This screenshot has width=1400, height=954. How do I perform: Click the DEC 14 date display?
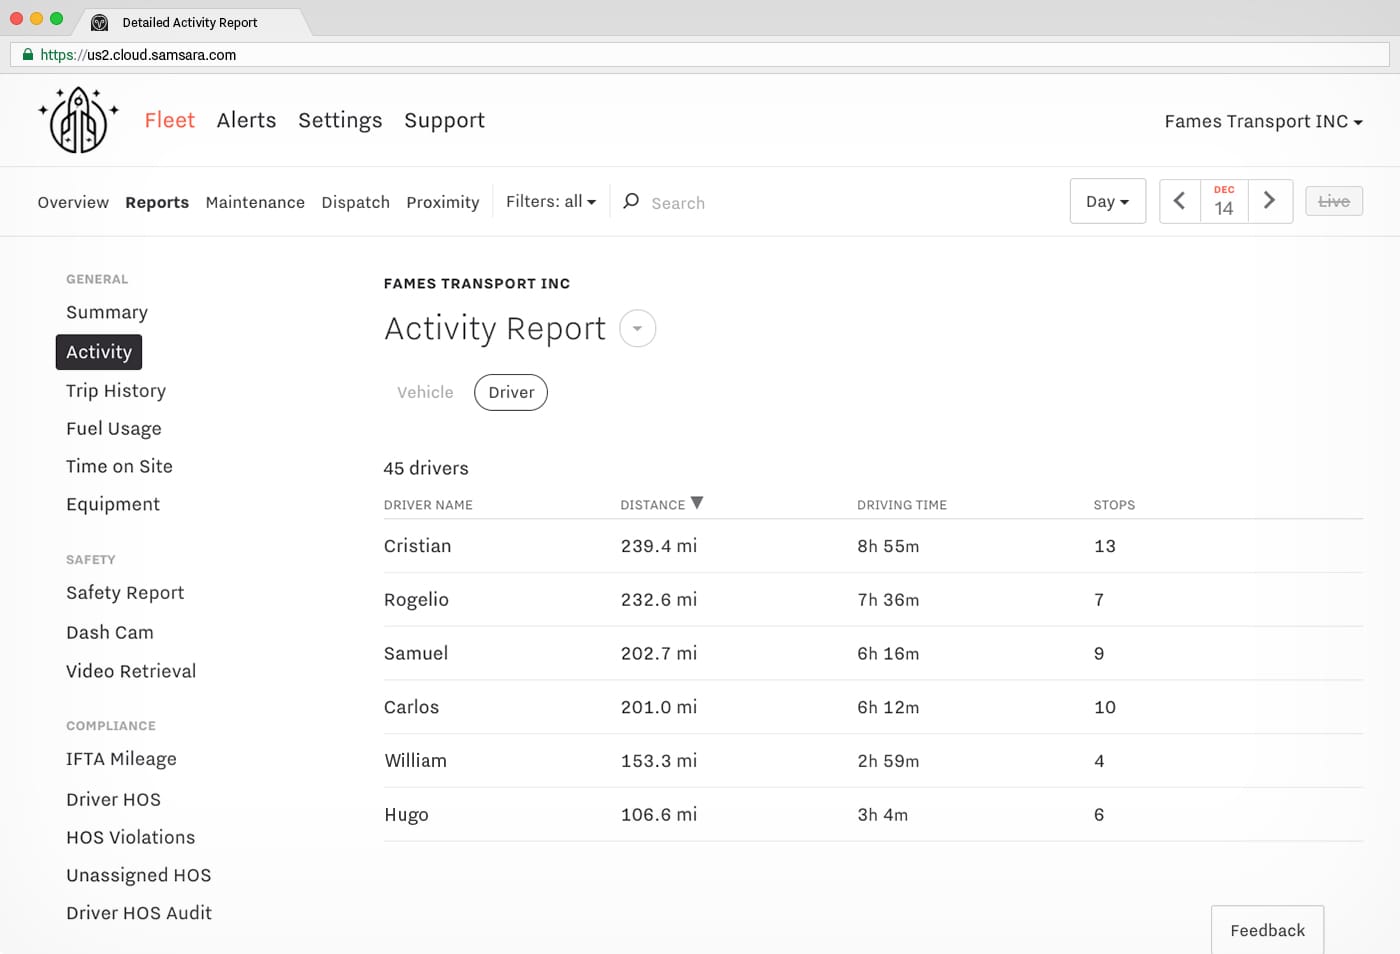(x=1224, y=201)
